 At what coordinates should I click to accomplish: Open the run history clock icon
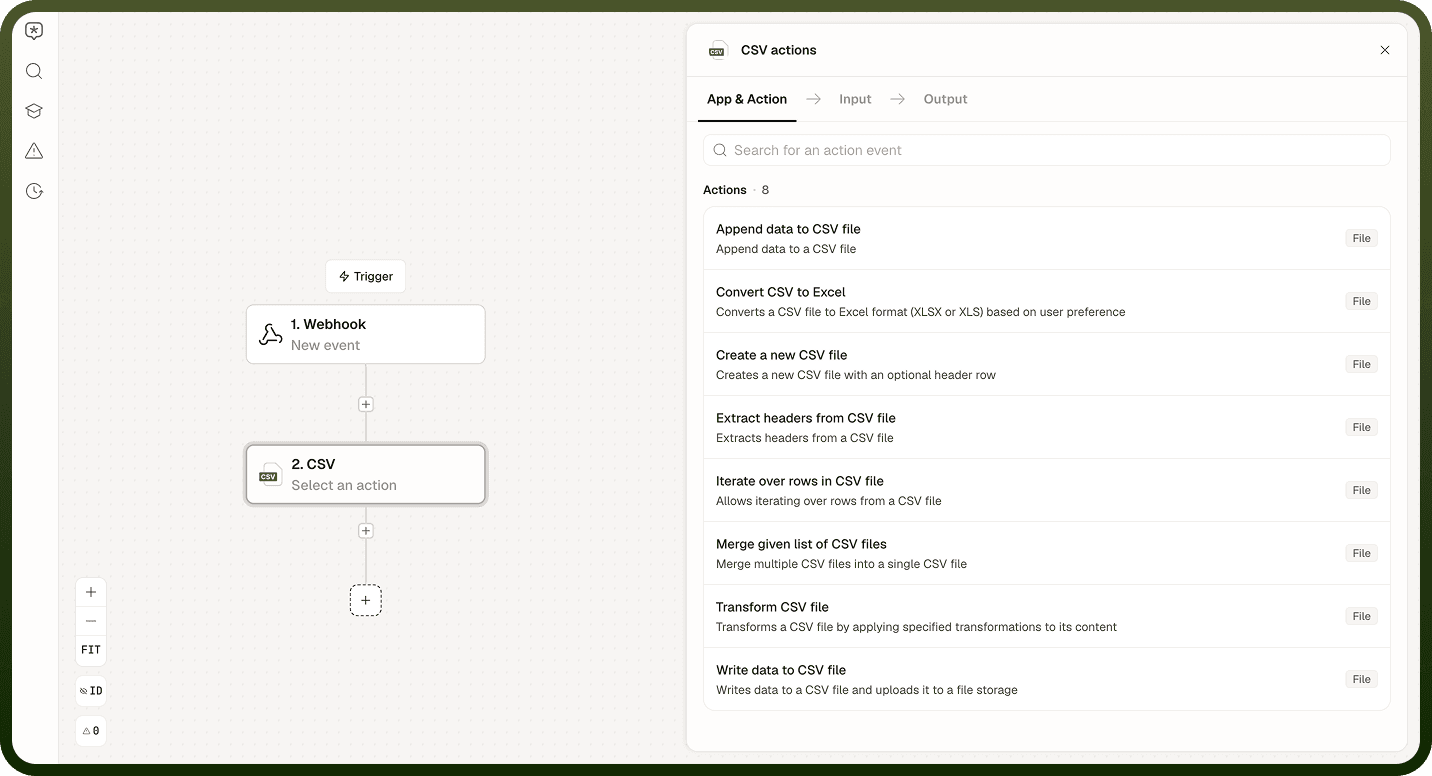34,191
